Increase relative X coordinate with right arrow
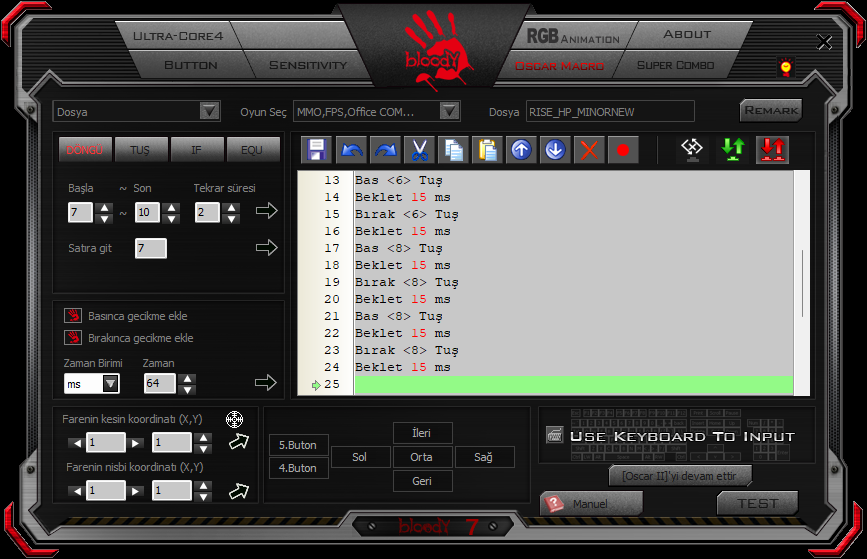This screenshot has height=559, width=867. [135, 491]
